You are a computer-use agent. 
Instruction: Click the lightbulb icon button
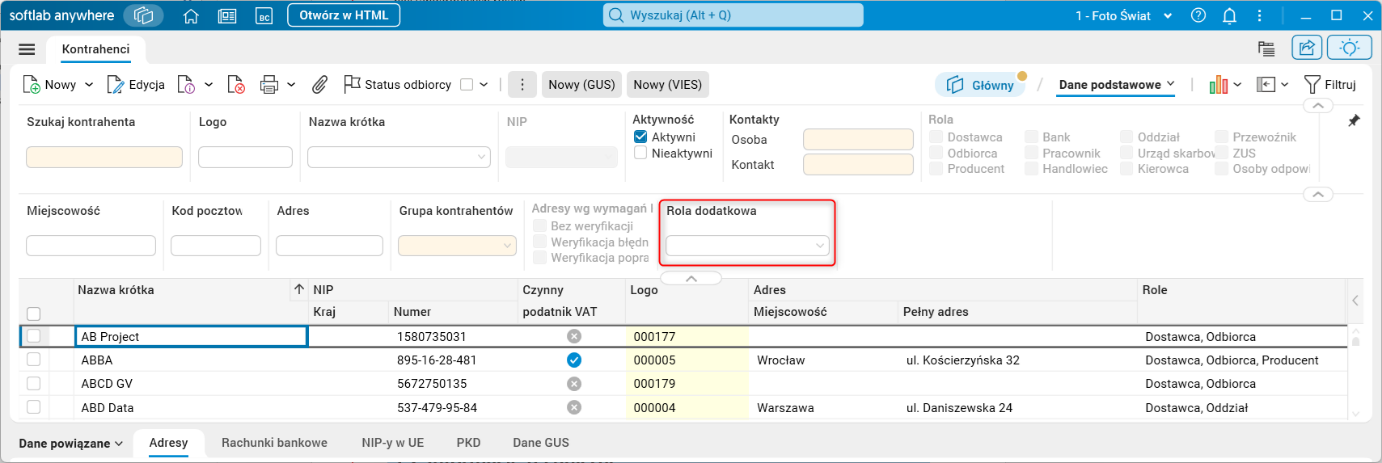[x=1350, y=48]
